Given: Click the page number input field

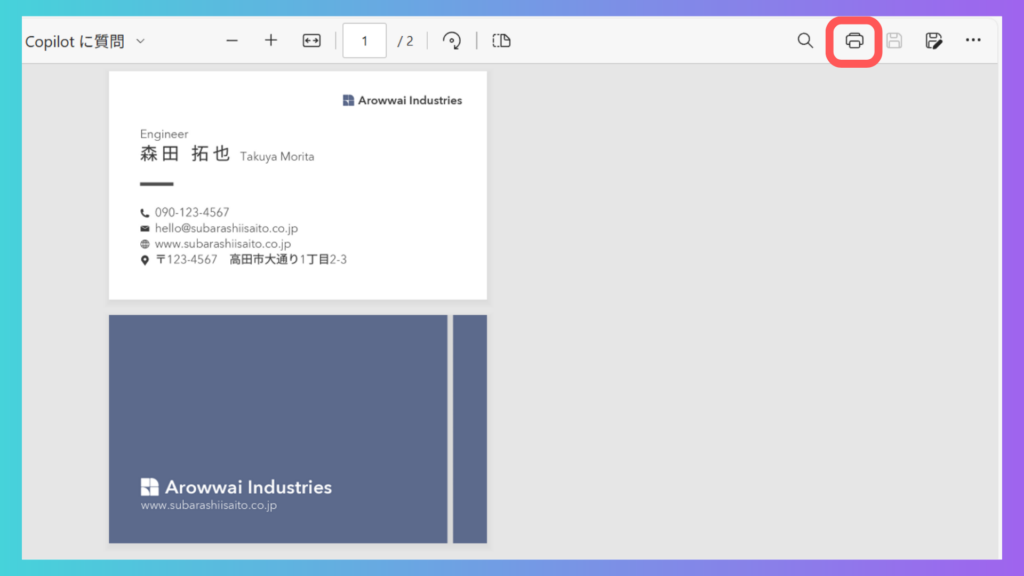Looking at the screenshot, I should 364,41.
